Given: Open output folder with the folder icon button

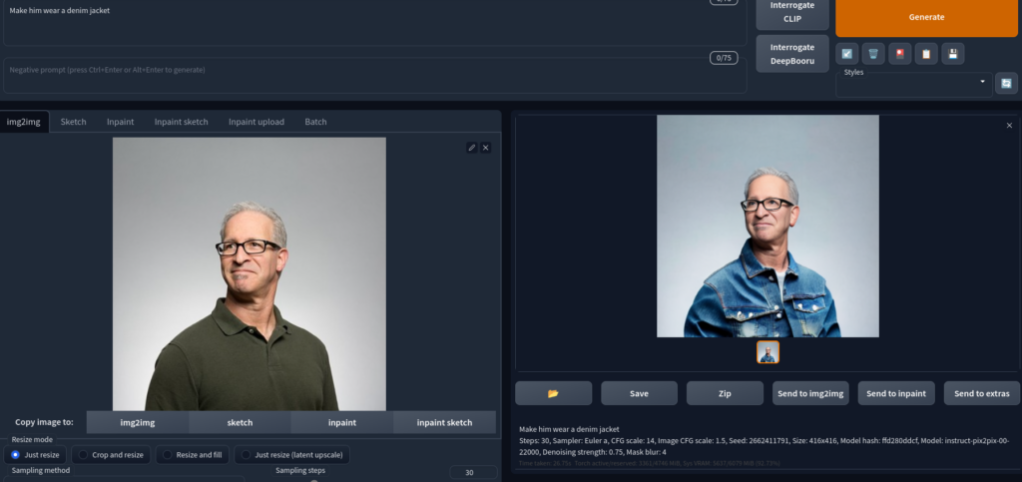Looking at the screenshot, I should point(553,393).
